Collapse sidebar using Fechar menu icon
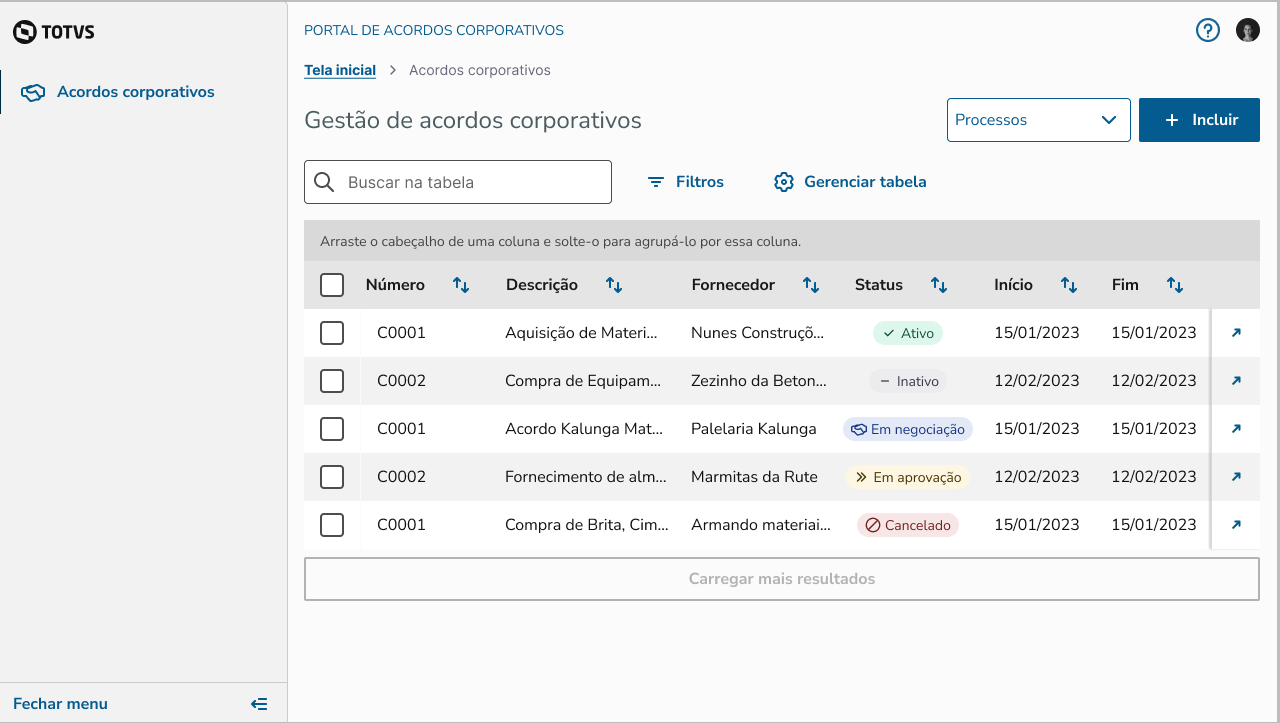 (x=259, y=704)
